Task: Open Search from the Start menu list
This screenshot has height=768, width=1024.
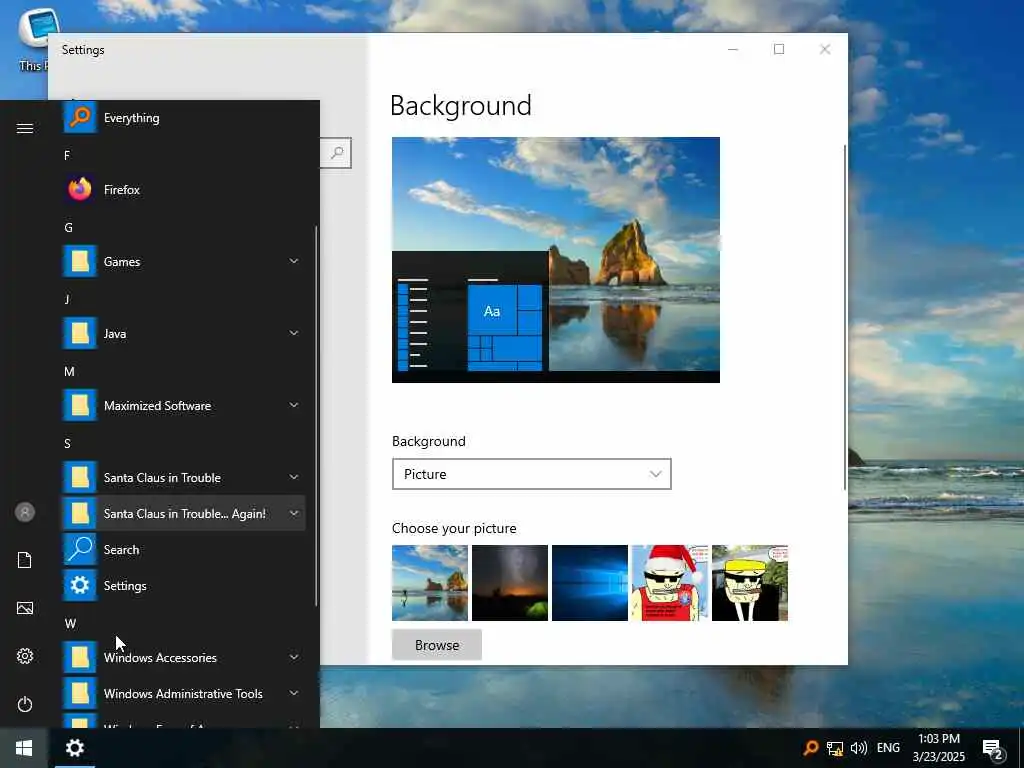Action: pos(184,549)
